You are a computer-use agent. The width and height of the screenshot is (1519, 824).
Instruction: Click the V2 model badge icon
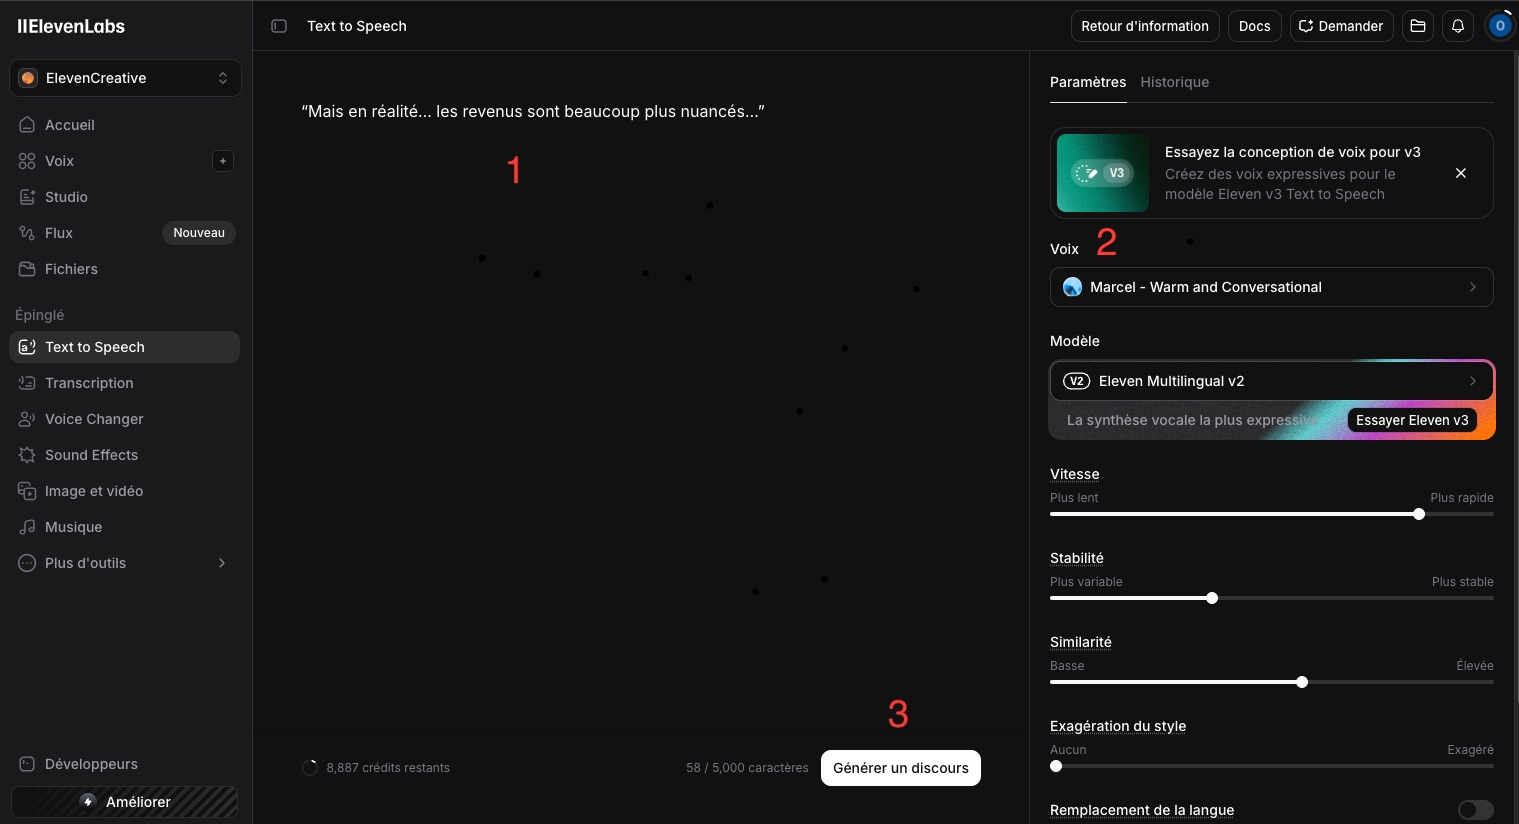pos(1076,381)
